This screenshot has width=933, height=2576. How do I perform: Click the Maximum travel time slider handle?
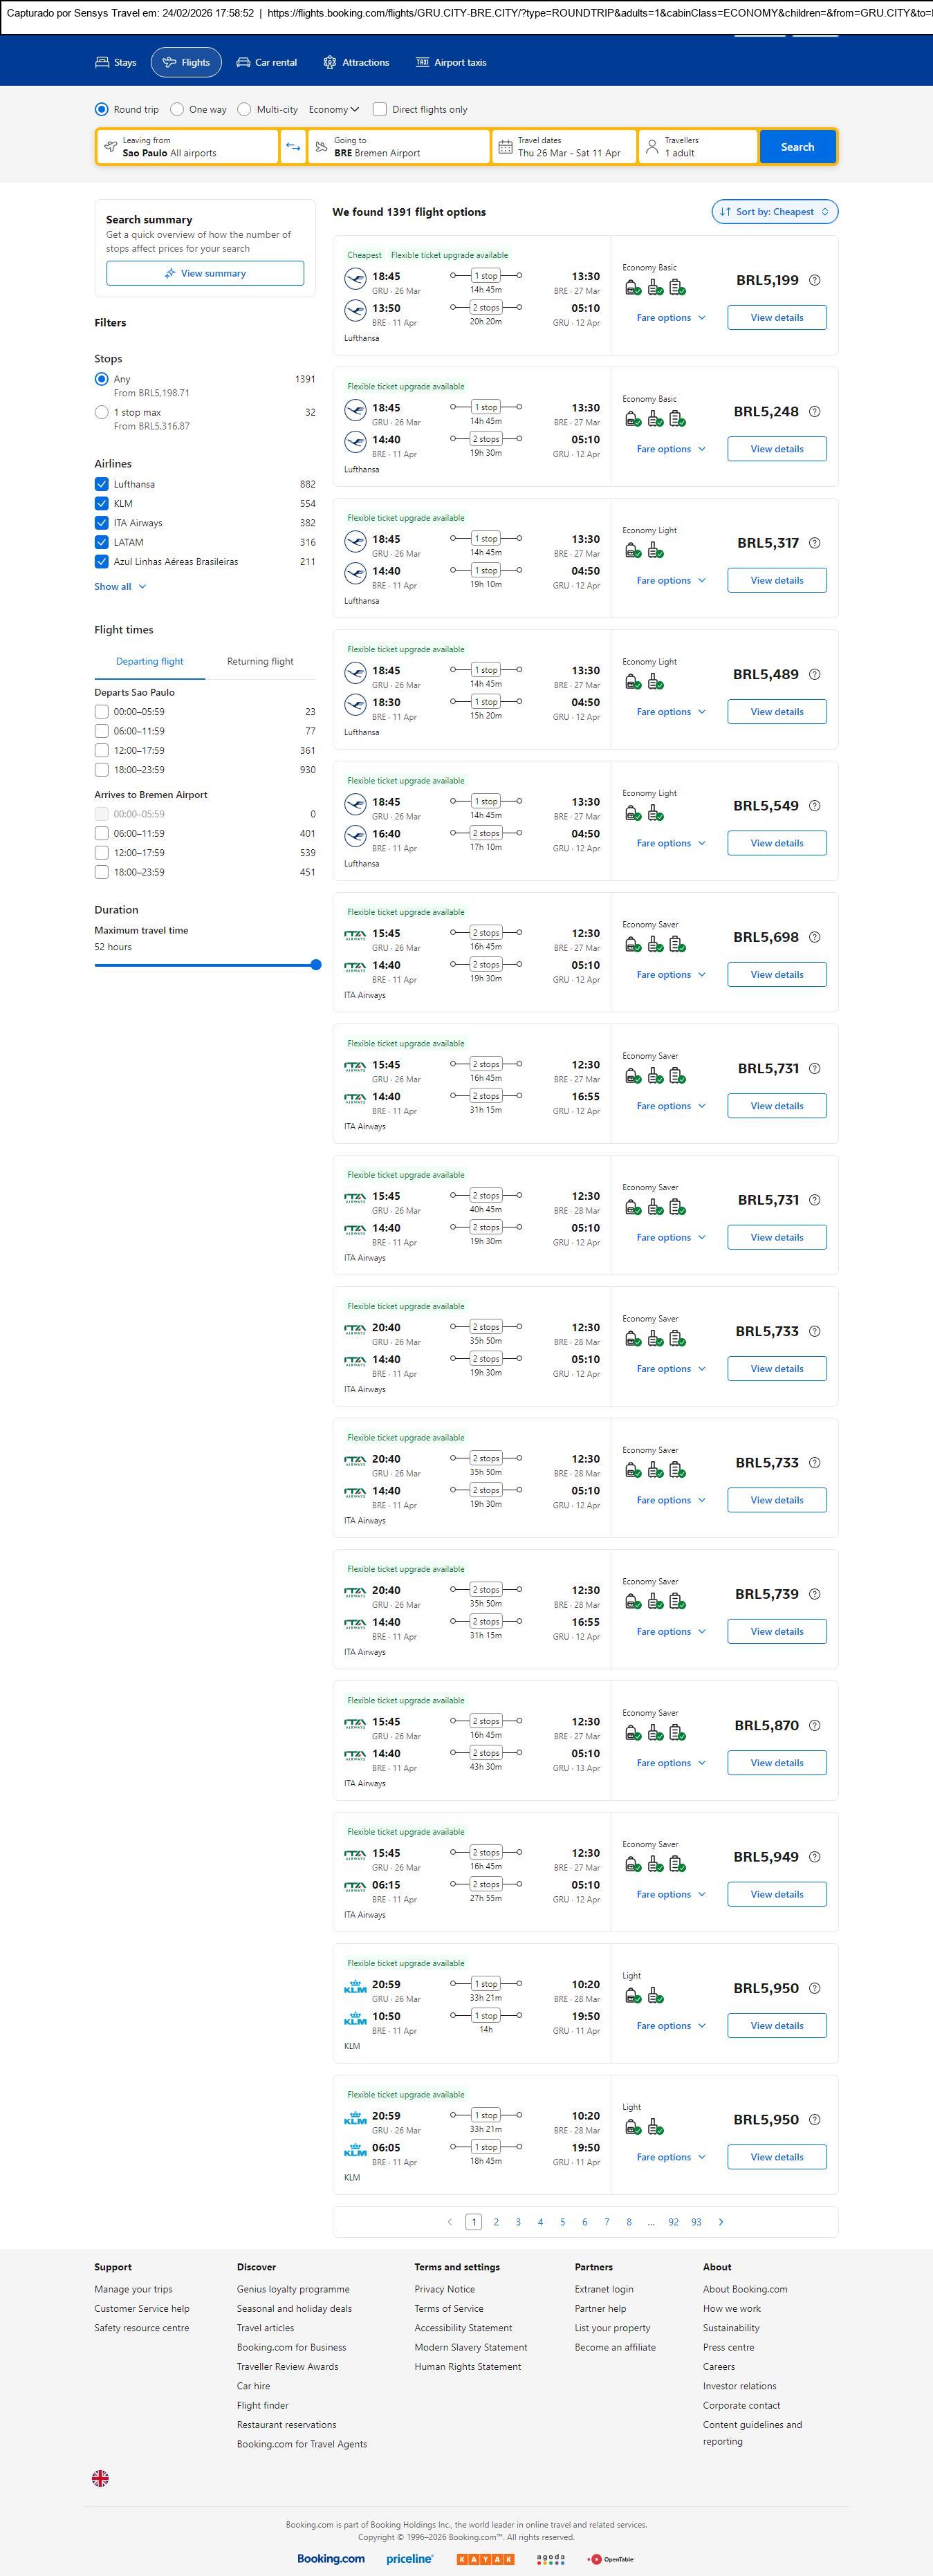coord(316,965)
